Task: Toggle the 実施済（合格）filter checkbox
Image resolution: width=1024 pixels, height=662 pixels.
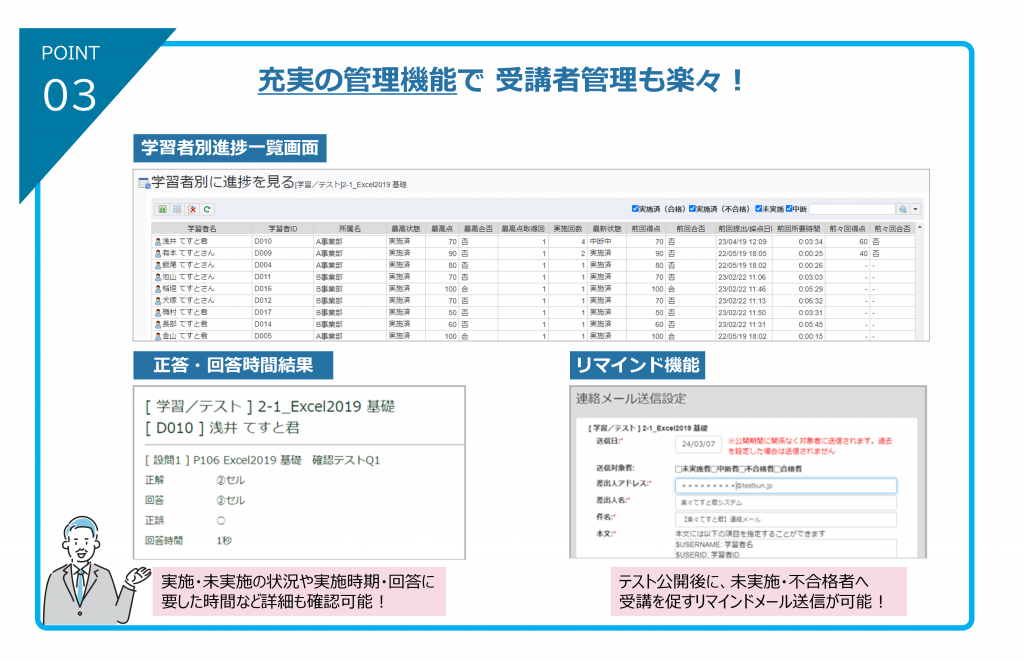Action: 635,209
